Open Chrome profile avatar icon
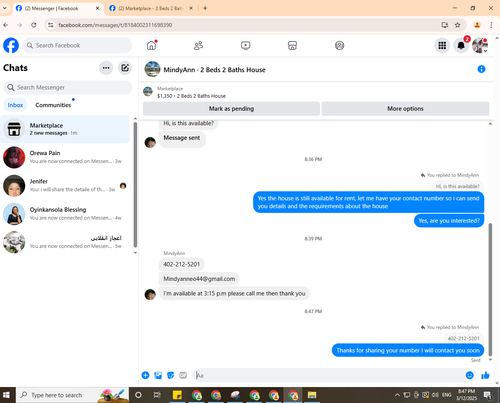 [477, 25]
